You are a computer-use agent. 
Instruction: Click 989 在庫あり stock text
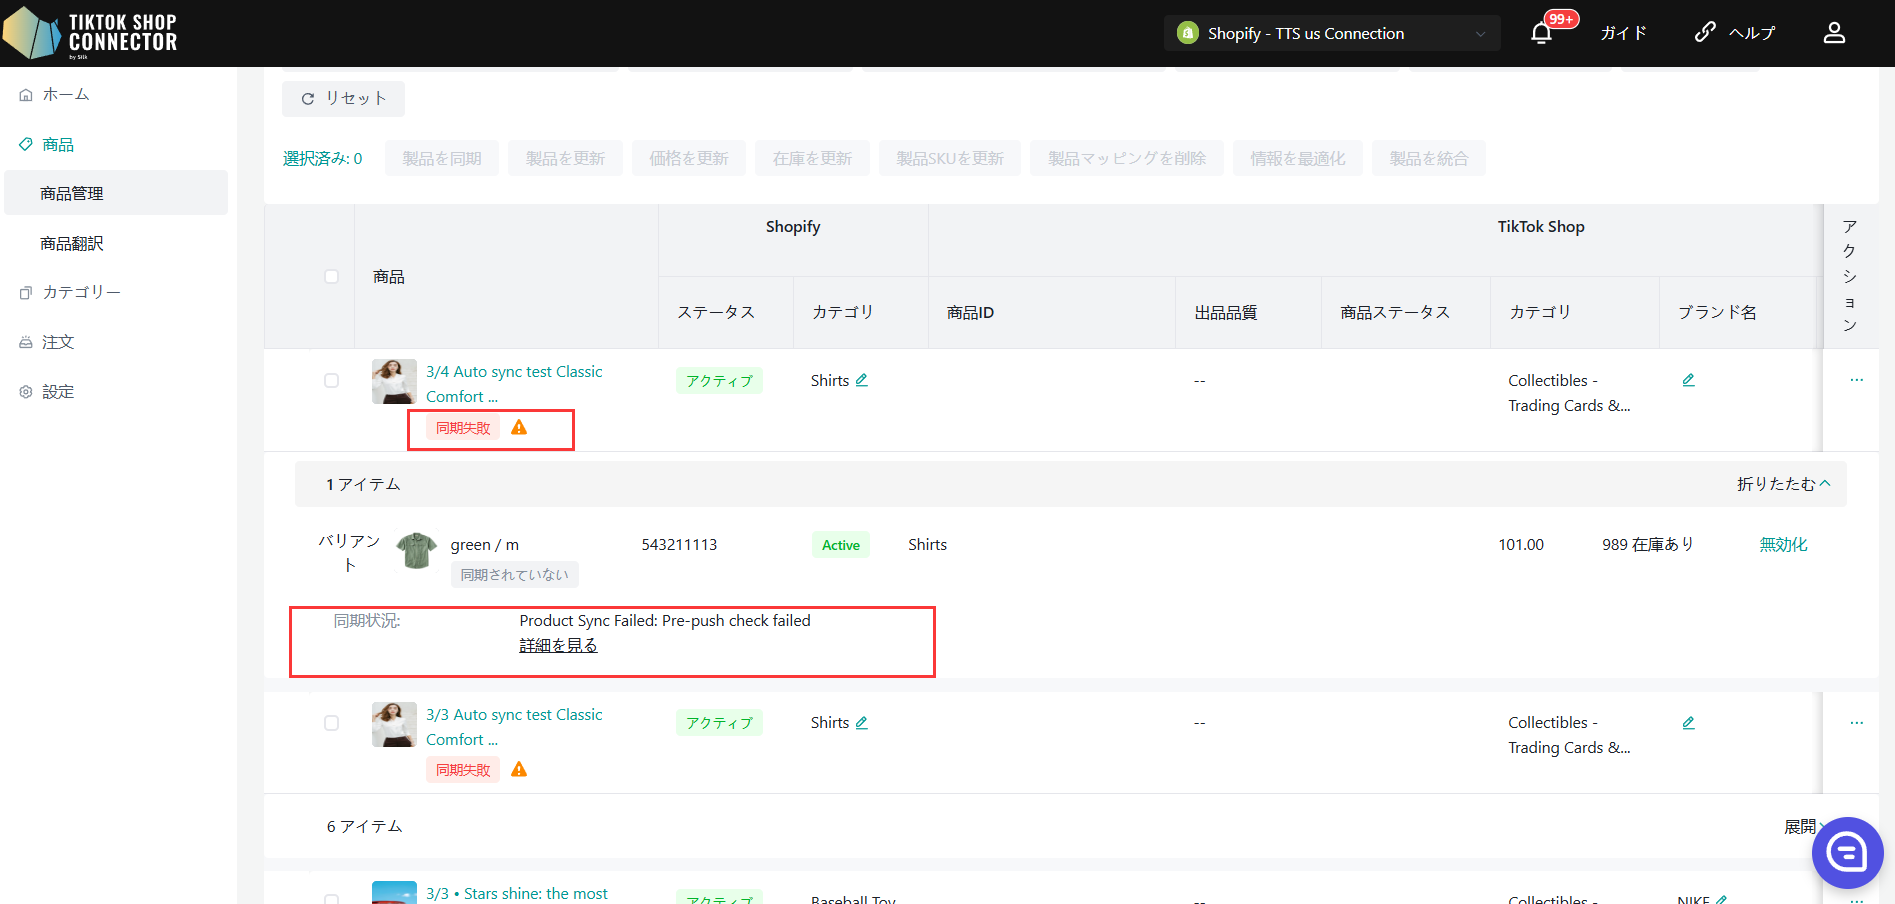[1648, 545]
